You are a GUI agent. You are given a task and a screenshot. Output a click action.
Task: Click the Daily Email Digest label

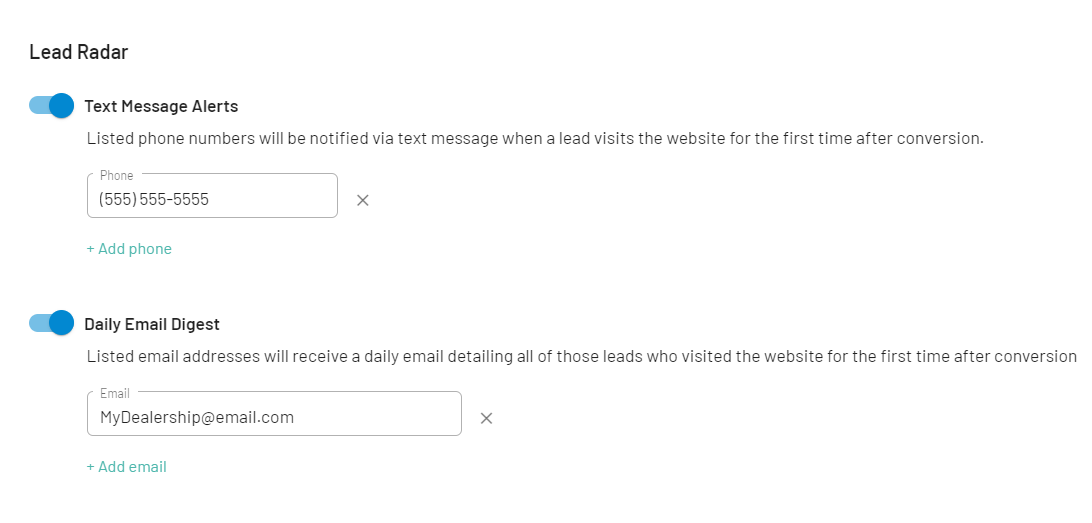tap(152, 324)
